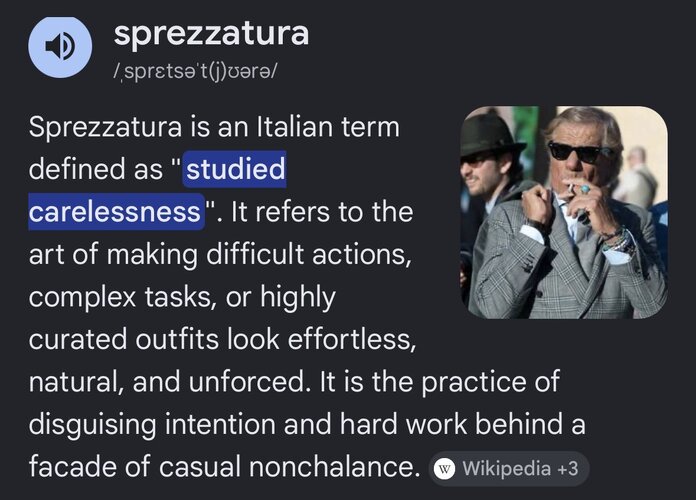Click the +3 additional sources count
Image resolution: width=696 pixels, height=500 pixels.
pos(567,468)
